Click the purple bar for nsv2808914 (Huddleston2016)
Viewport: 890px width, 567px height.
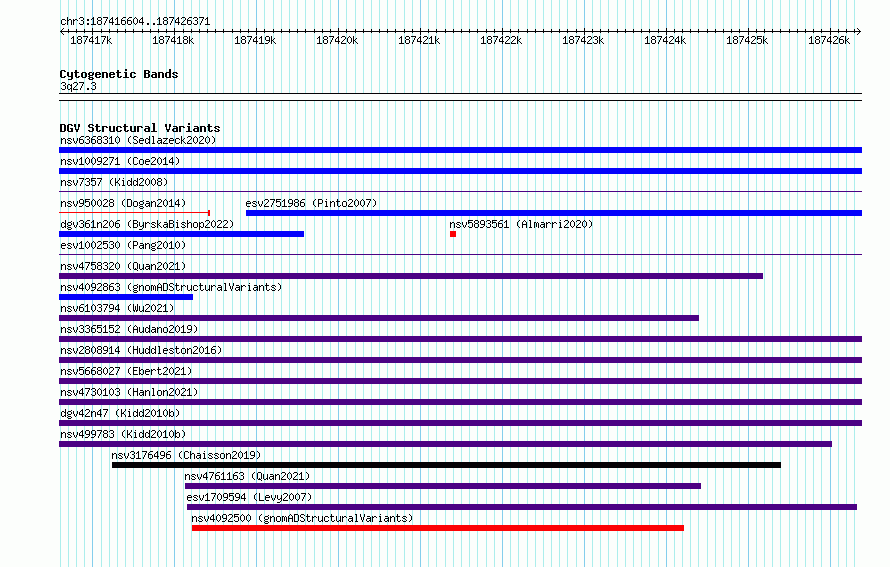pyautogui.click(x=460, y=360)
